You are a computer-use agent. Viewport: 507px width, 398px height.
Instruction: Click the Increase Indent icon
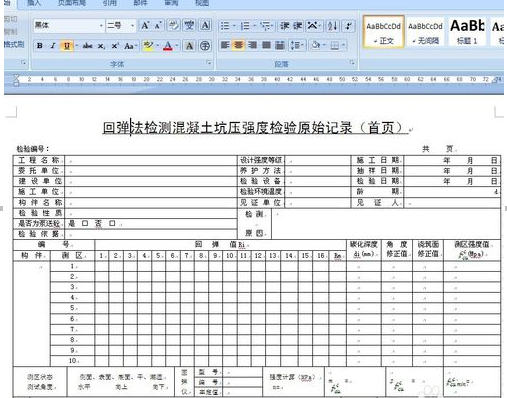click(x=297, y=26)
